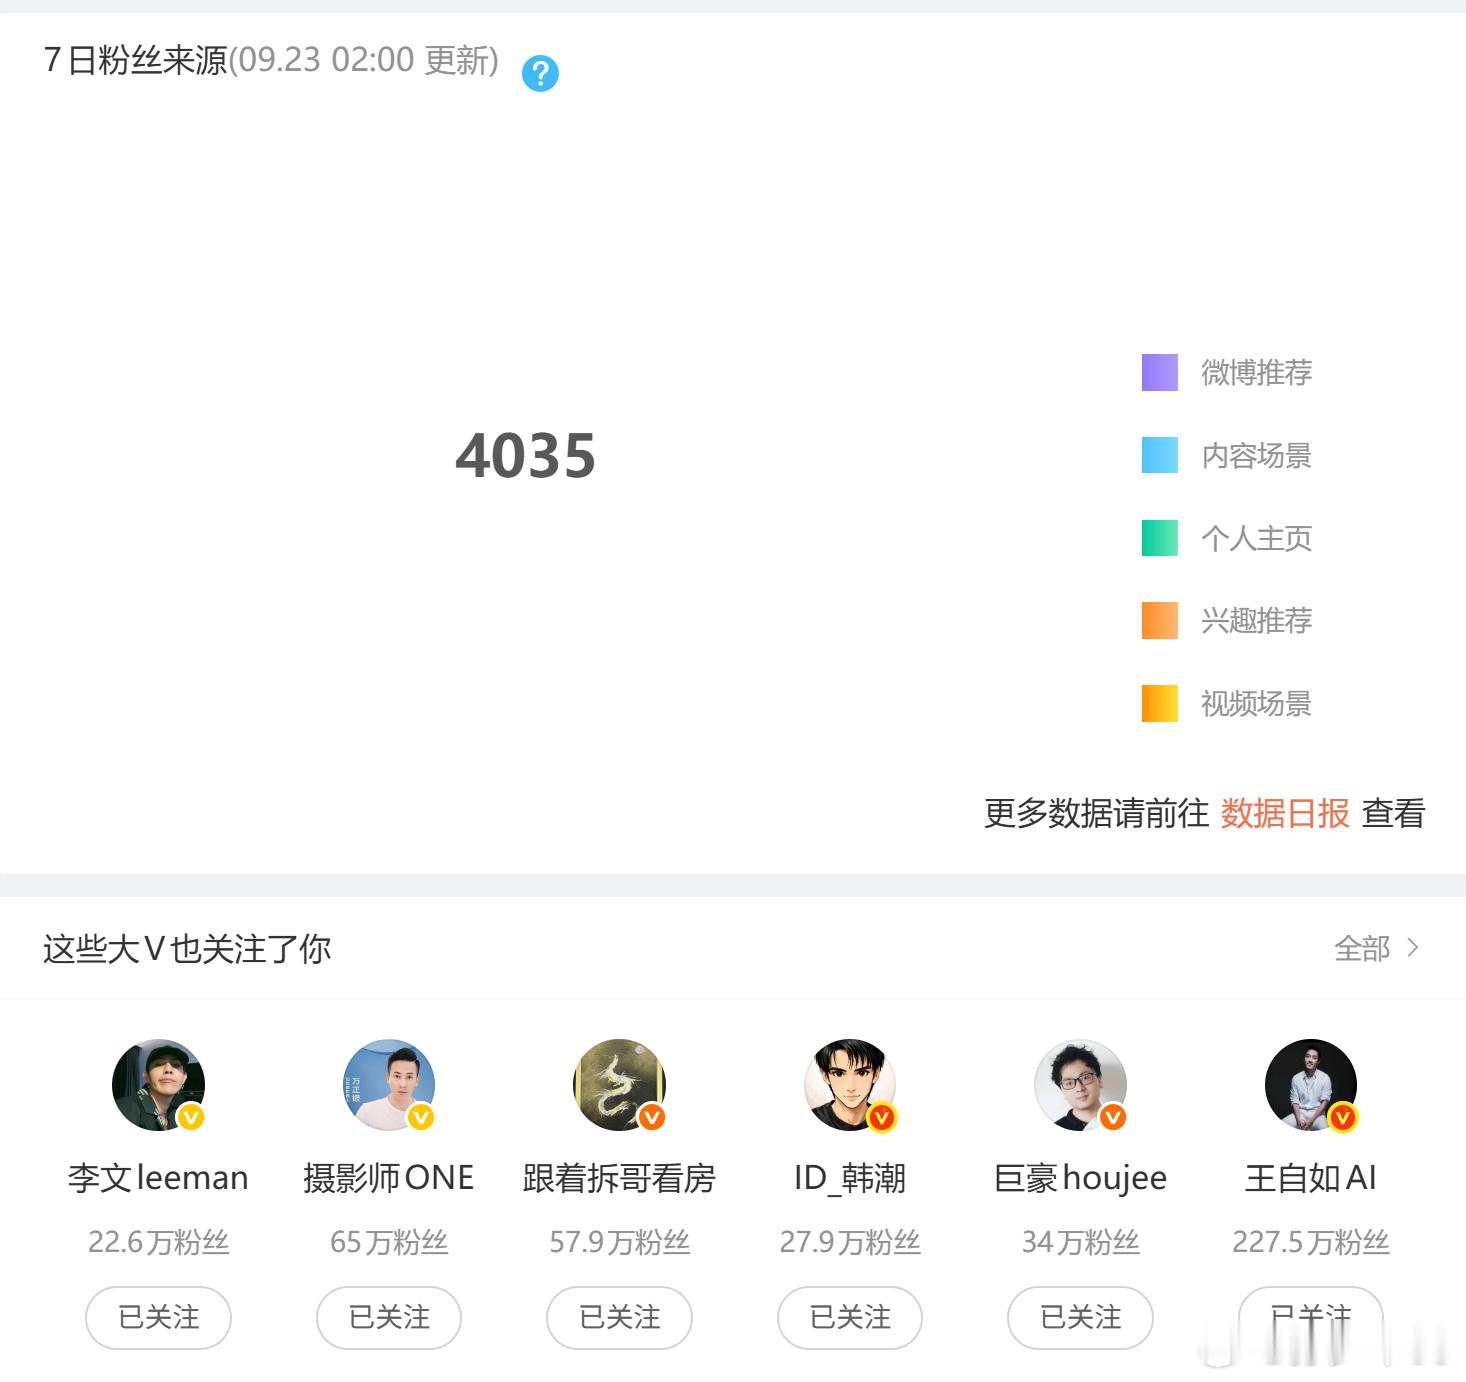Click the blue question mark help icon
The image size is (1466, 1382).
coord(540,73)
